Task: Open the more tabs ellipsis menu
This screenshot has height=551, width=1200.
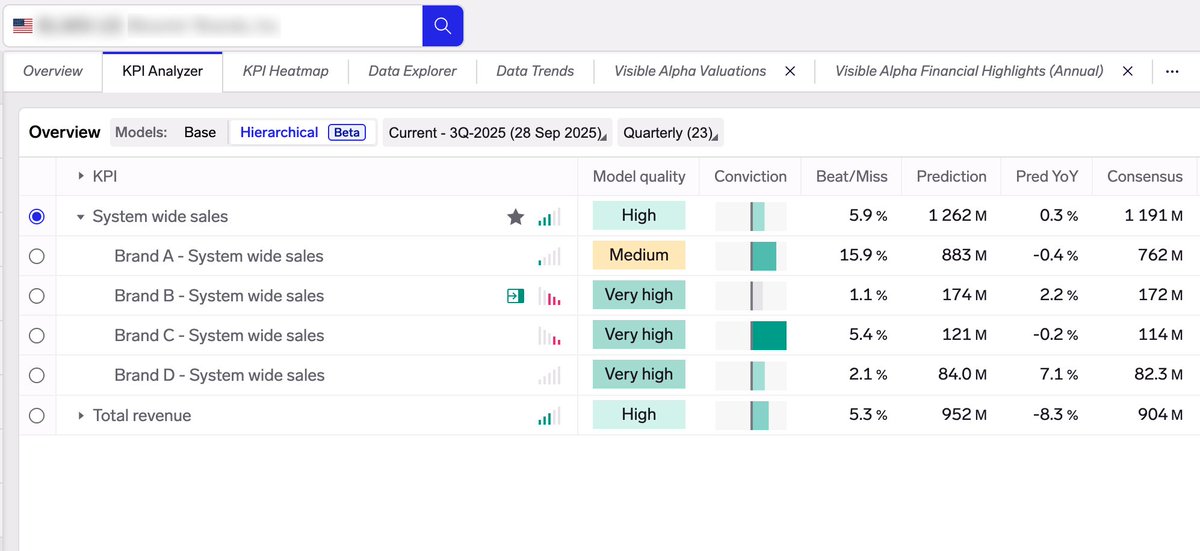Action: pos(1172,71)
